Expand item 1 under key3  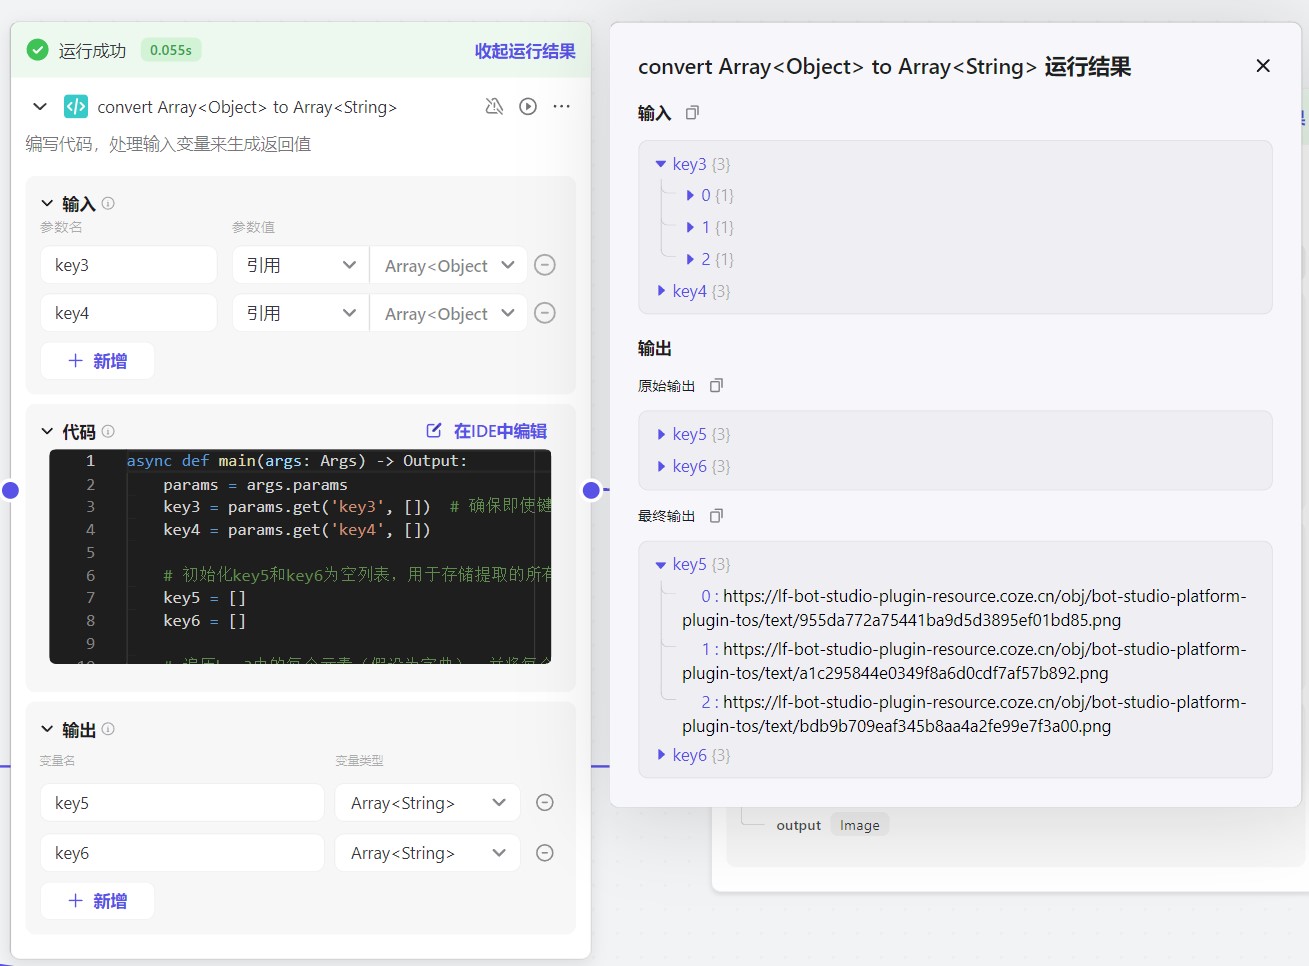coord(690,227)
